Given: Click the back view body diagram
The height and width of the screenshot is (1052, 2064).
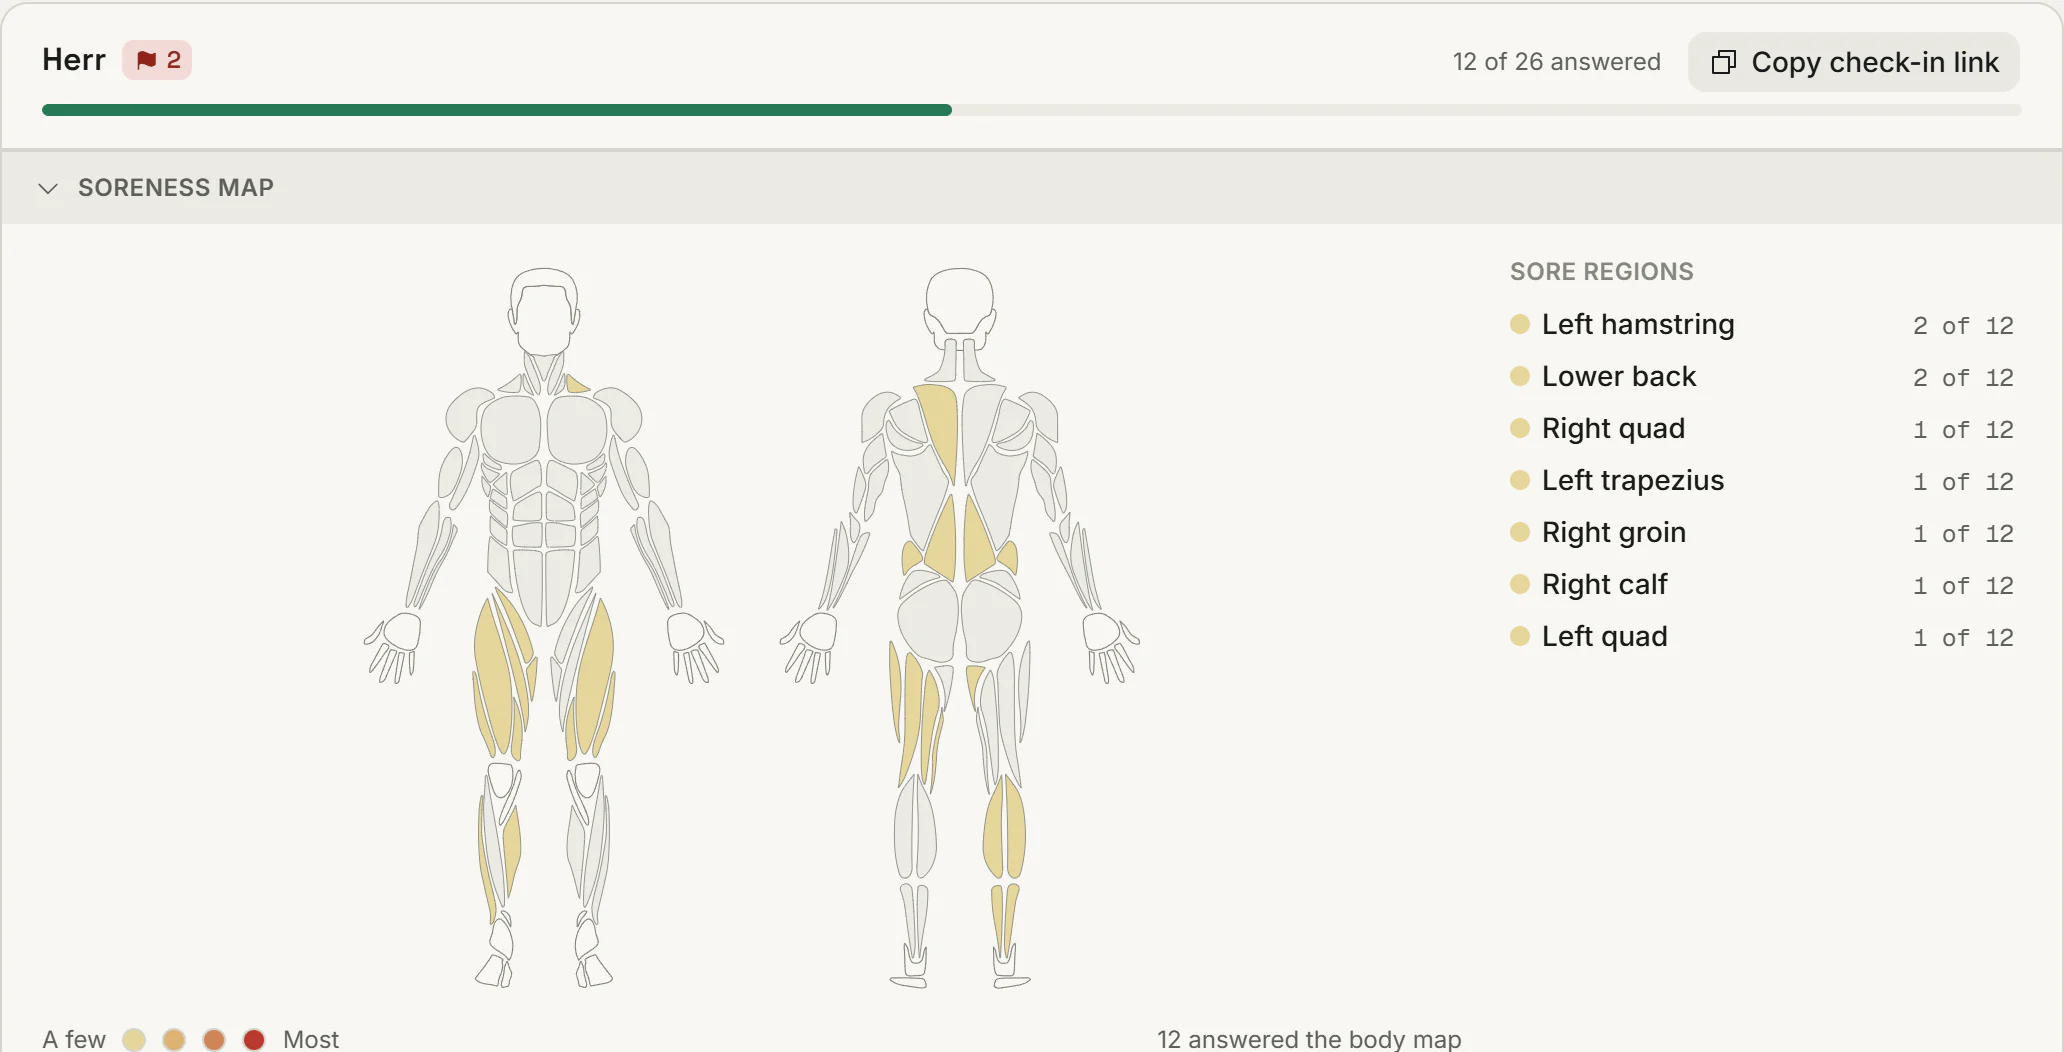Looking at the screenshot, I should pos(960,628).
